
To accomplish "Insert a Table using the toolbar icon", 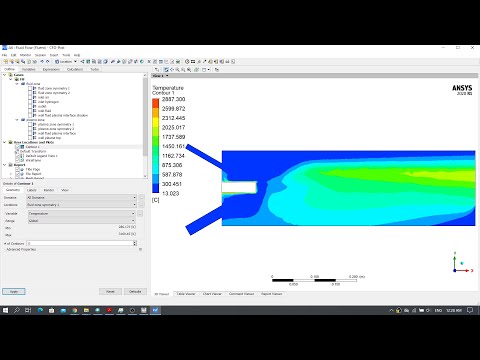I will coord(161,62).
